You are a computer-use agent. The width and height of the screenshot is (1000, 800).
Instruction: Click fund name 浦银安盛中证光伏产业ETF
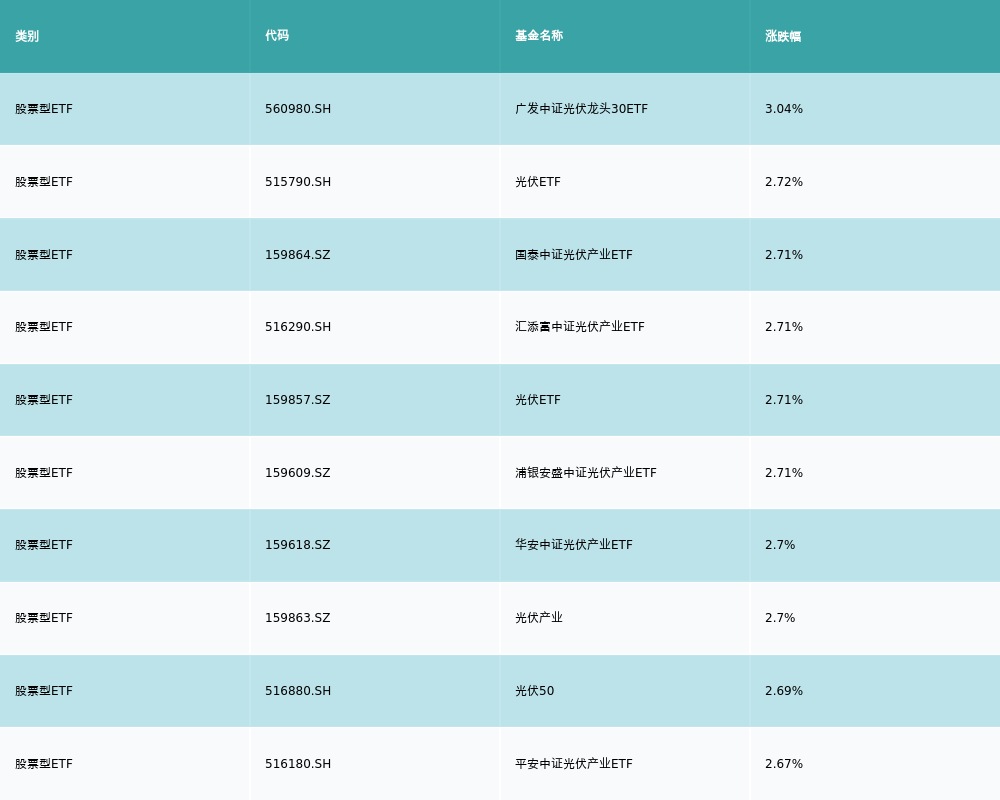tap(585, 473)
